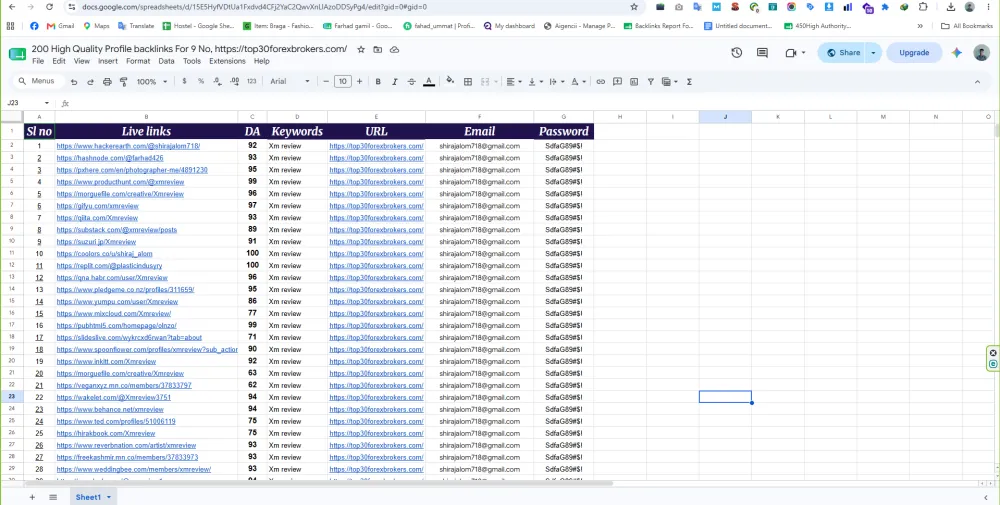Open the text color picker

429,82
